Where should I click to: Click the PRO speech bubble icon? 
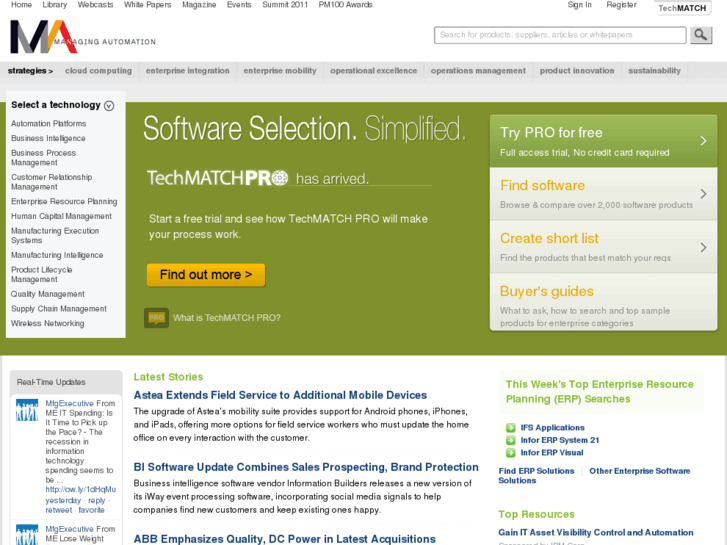pos(156,318)
